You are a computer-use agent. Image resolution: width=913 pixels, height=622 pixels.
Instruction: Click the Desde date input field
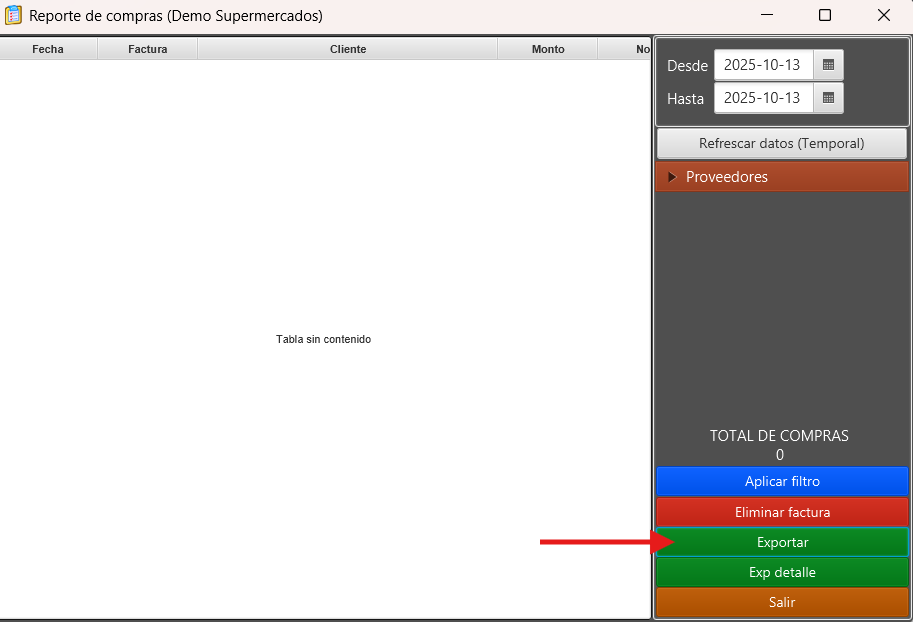point(763,65)
